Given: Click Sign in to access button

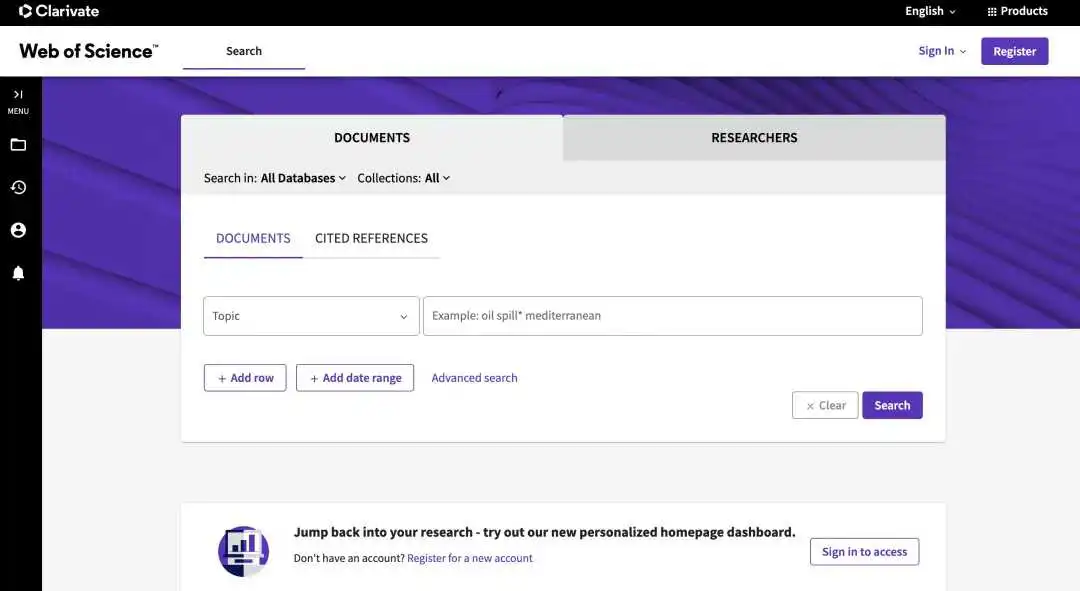Looking at the screenshot, I should (x=864, y=552).
